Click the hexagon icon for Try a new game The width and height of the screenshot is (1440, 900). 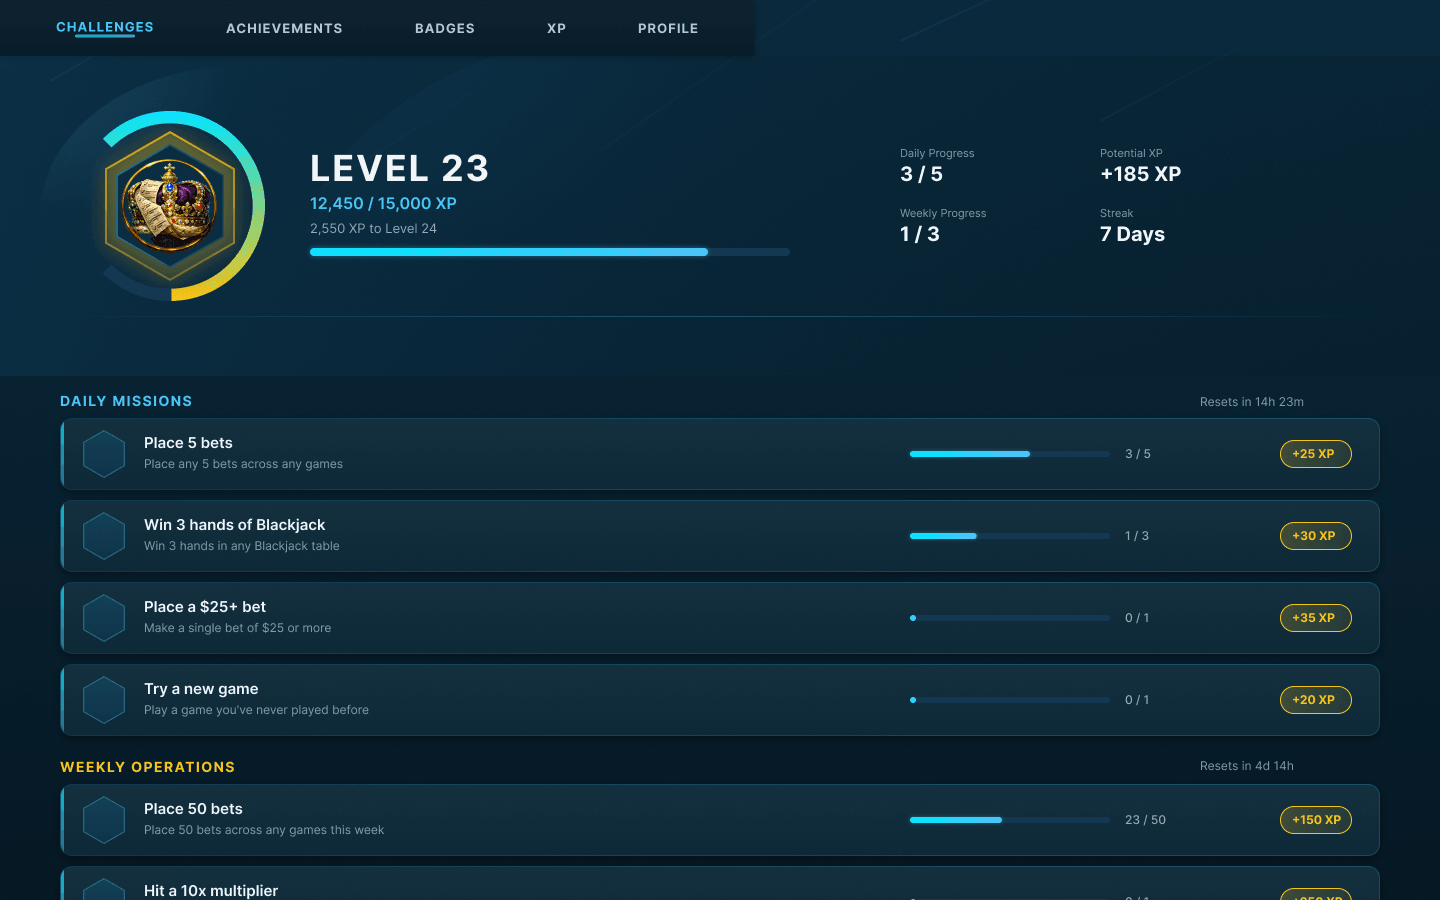(104, 700)
